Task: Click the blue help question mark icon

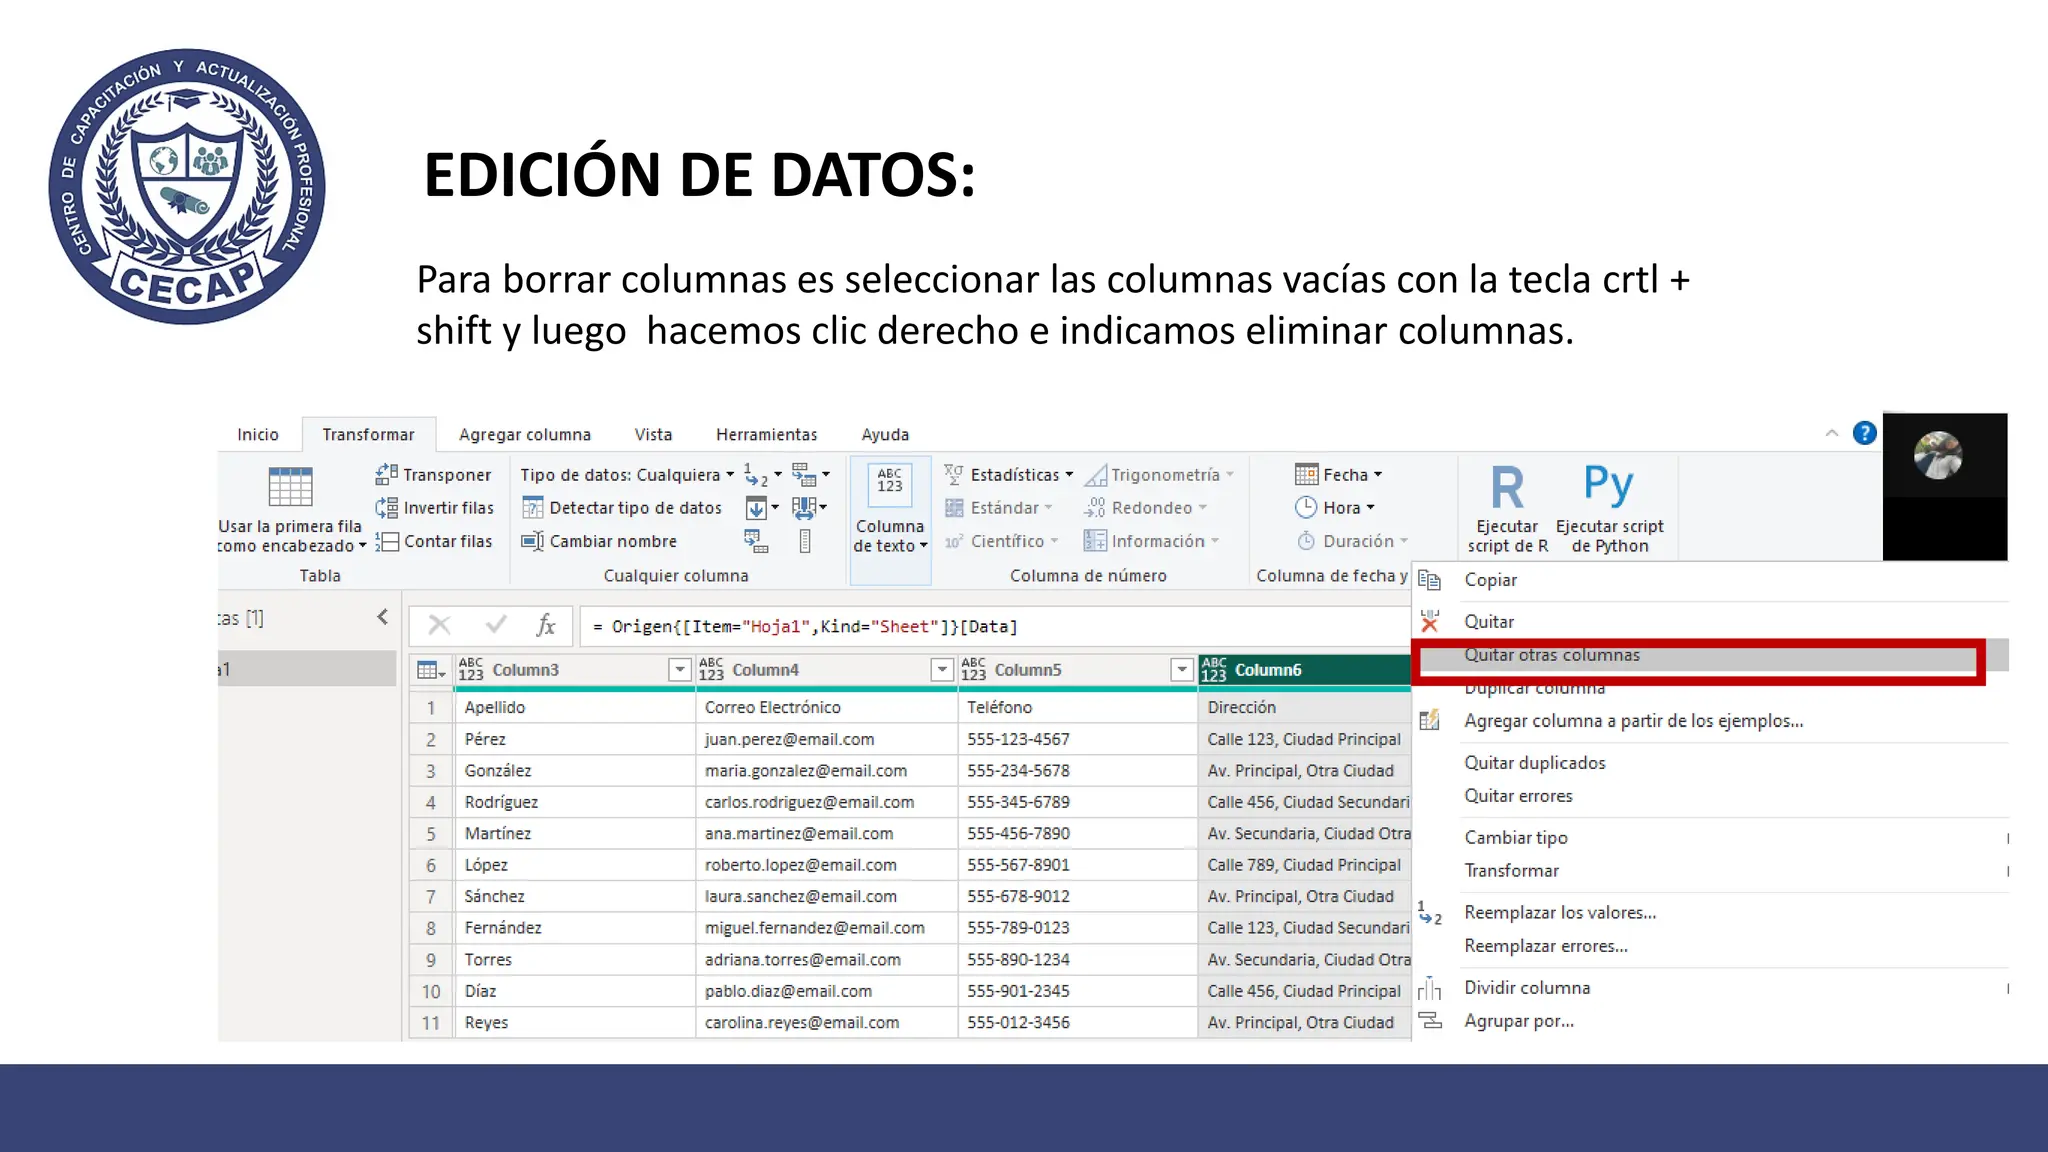Action: pos(1864,433)
